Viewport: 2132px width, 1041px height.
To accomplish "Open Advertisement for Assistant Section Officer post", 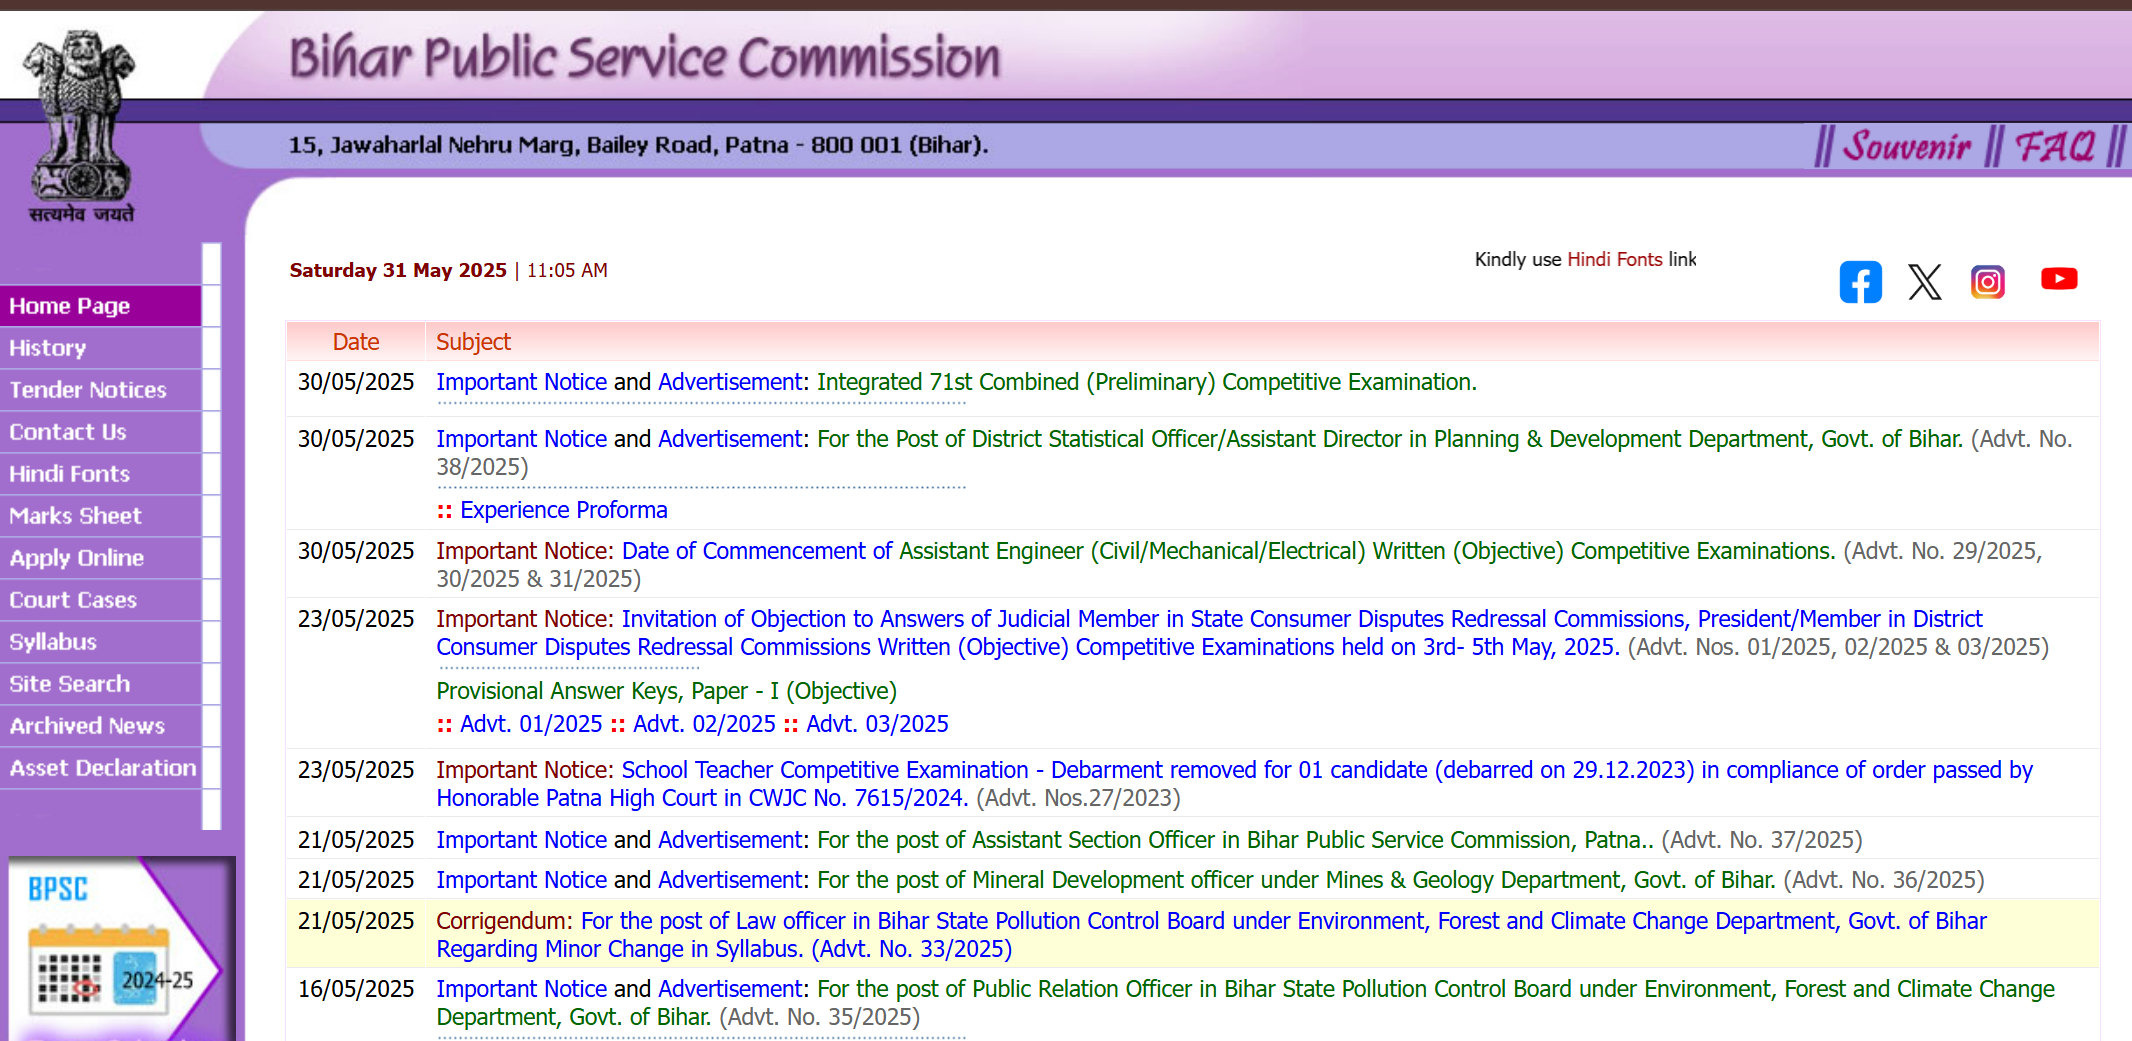I will tap(730, 840).
